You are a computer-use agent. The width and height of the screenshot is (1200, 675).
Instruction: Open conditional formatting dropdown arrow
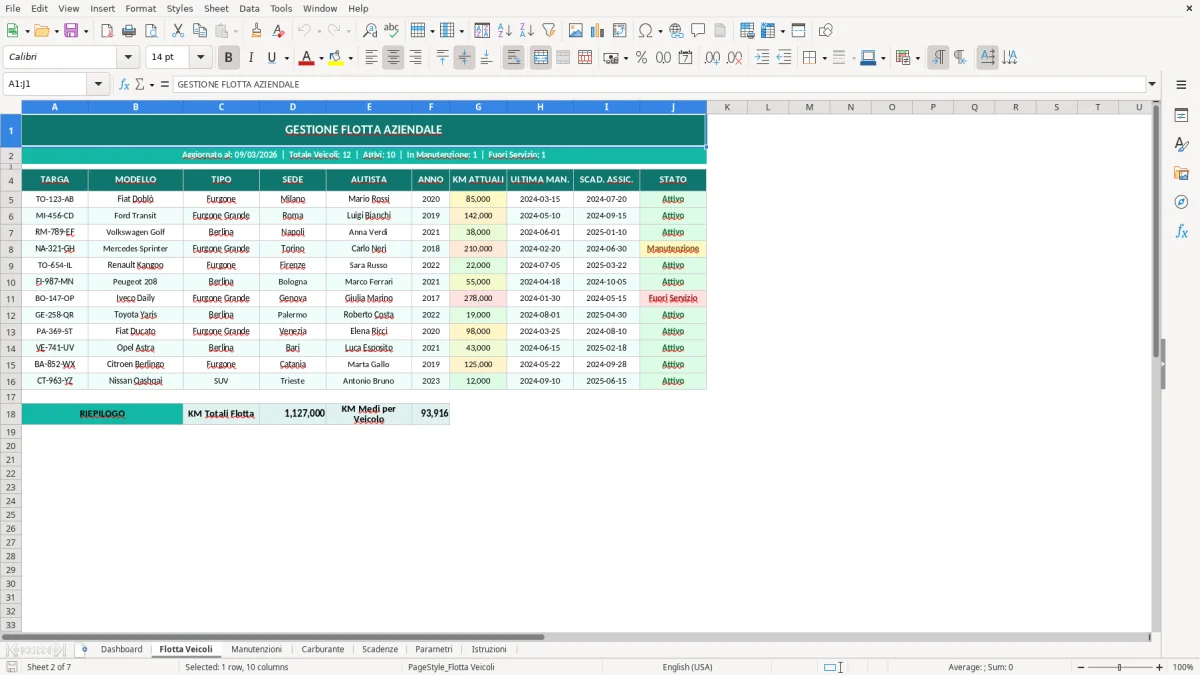click(x=917, y=58)
